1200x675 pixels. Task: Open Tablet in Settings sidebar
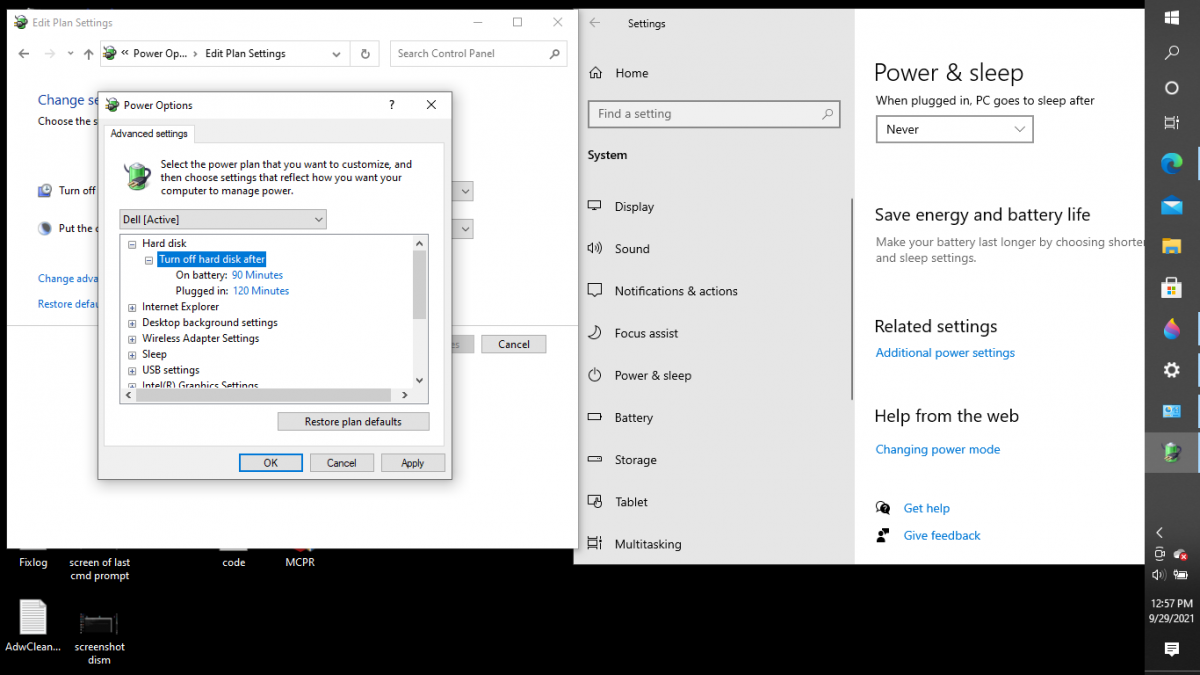coord(631,502)
